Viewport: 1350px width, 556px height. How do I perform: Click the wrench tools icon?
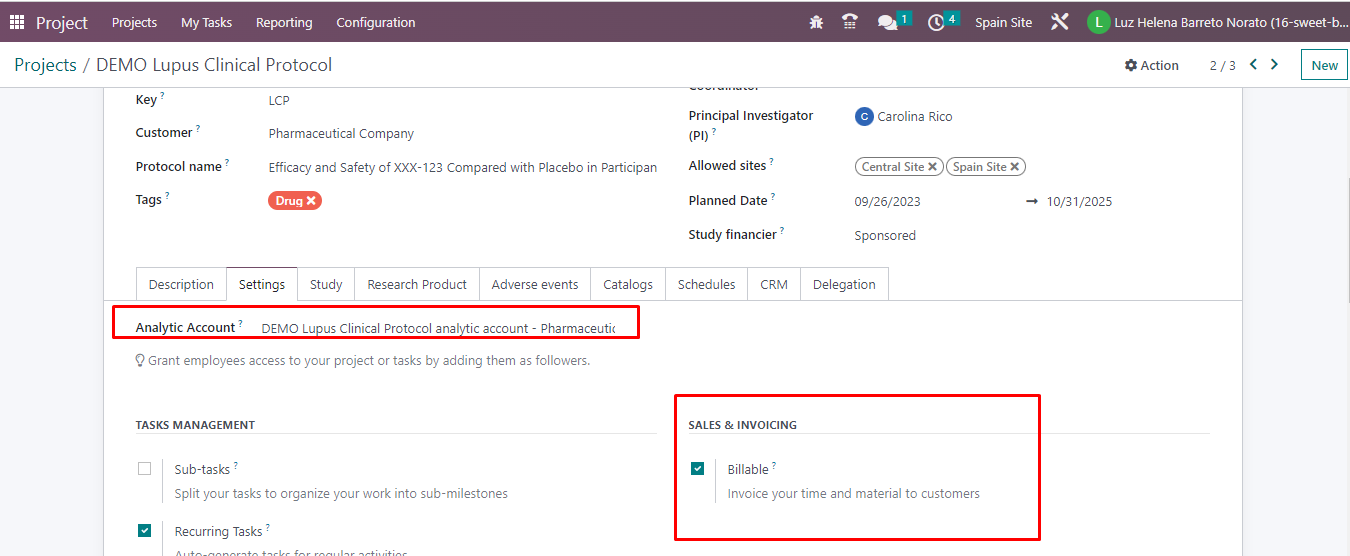point(1060,22)
